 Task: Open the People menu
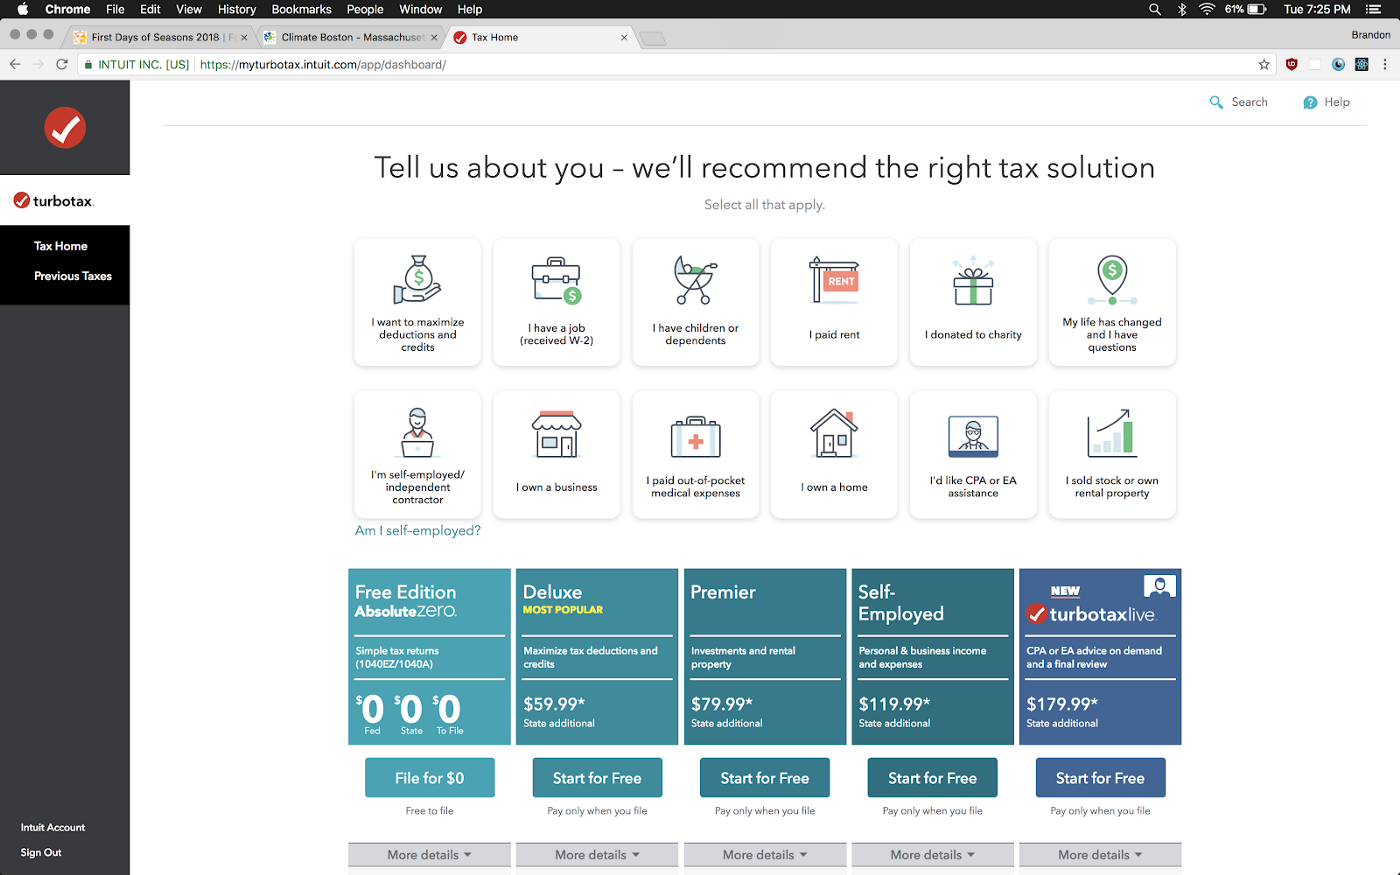pos(365,9)
